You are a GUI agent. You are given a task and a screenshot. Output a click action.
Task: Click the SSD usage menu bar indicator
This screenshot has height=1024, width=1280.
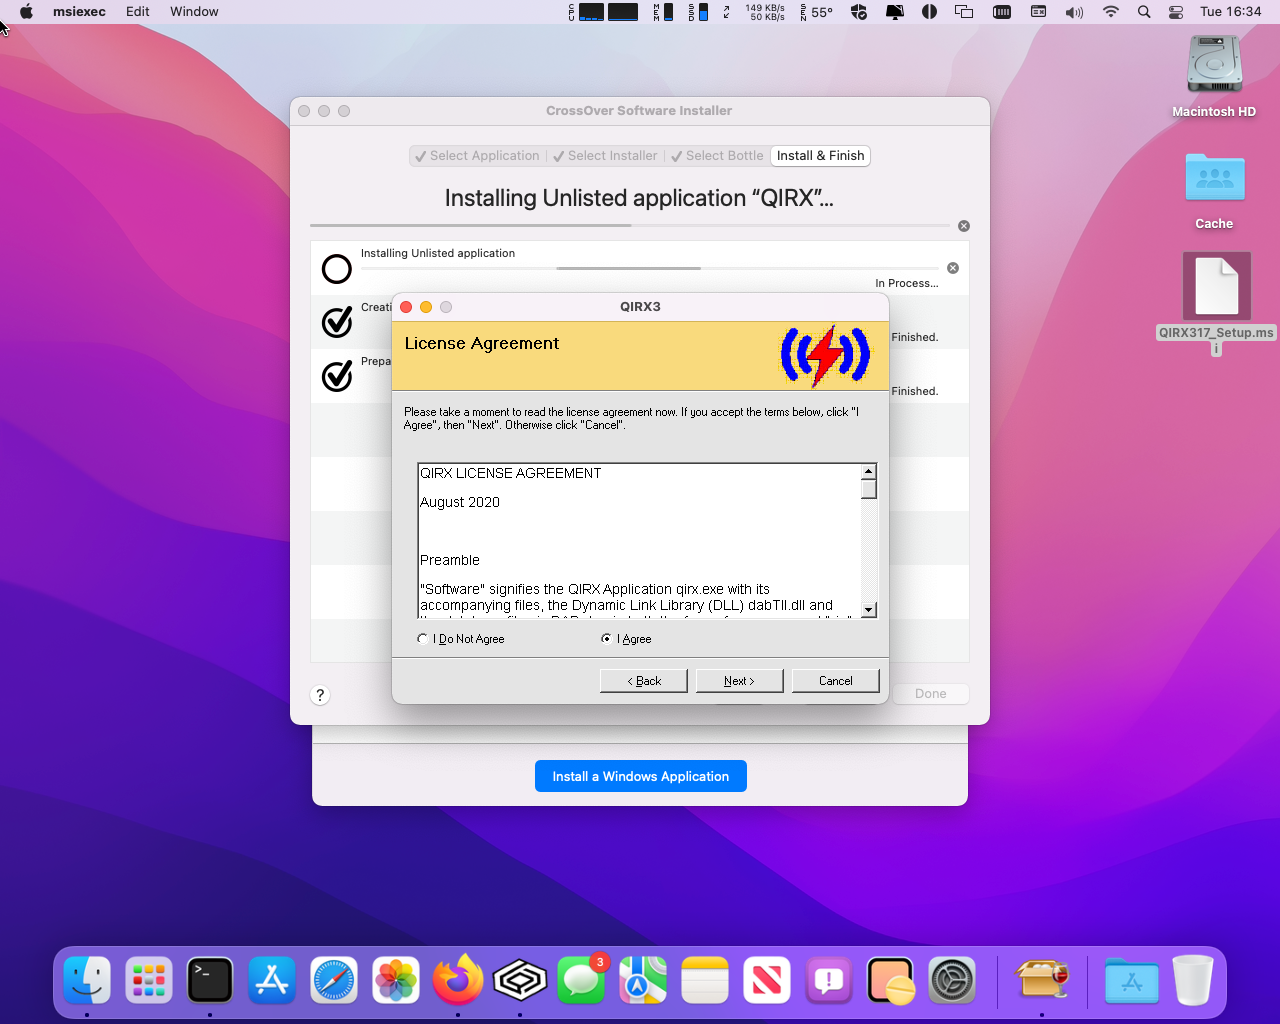coord(698,12)
